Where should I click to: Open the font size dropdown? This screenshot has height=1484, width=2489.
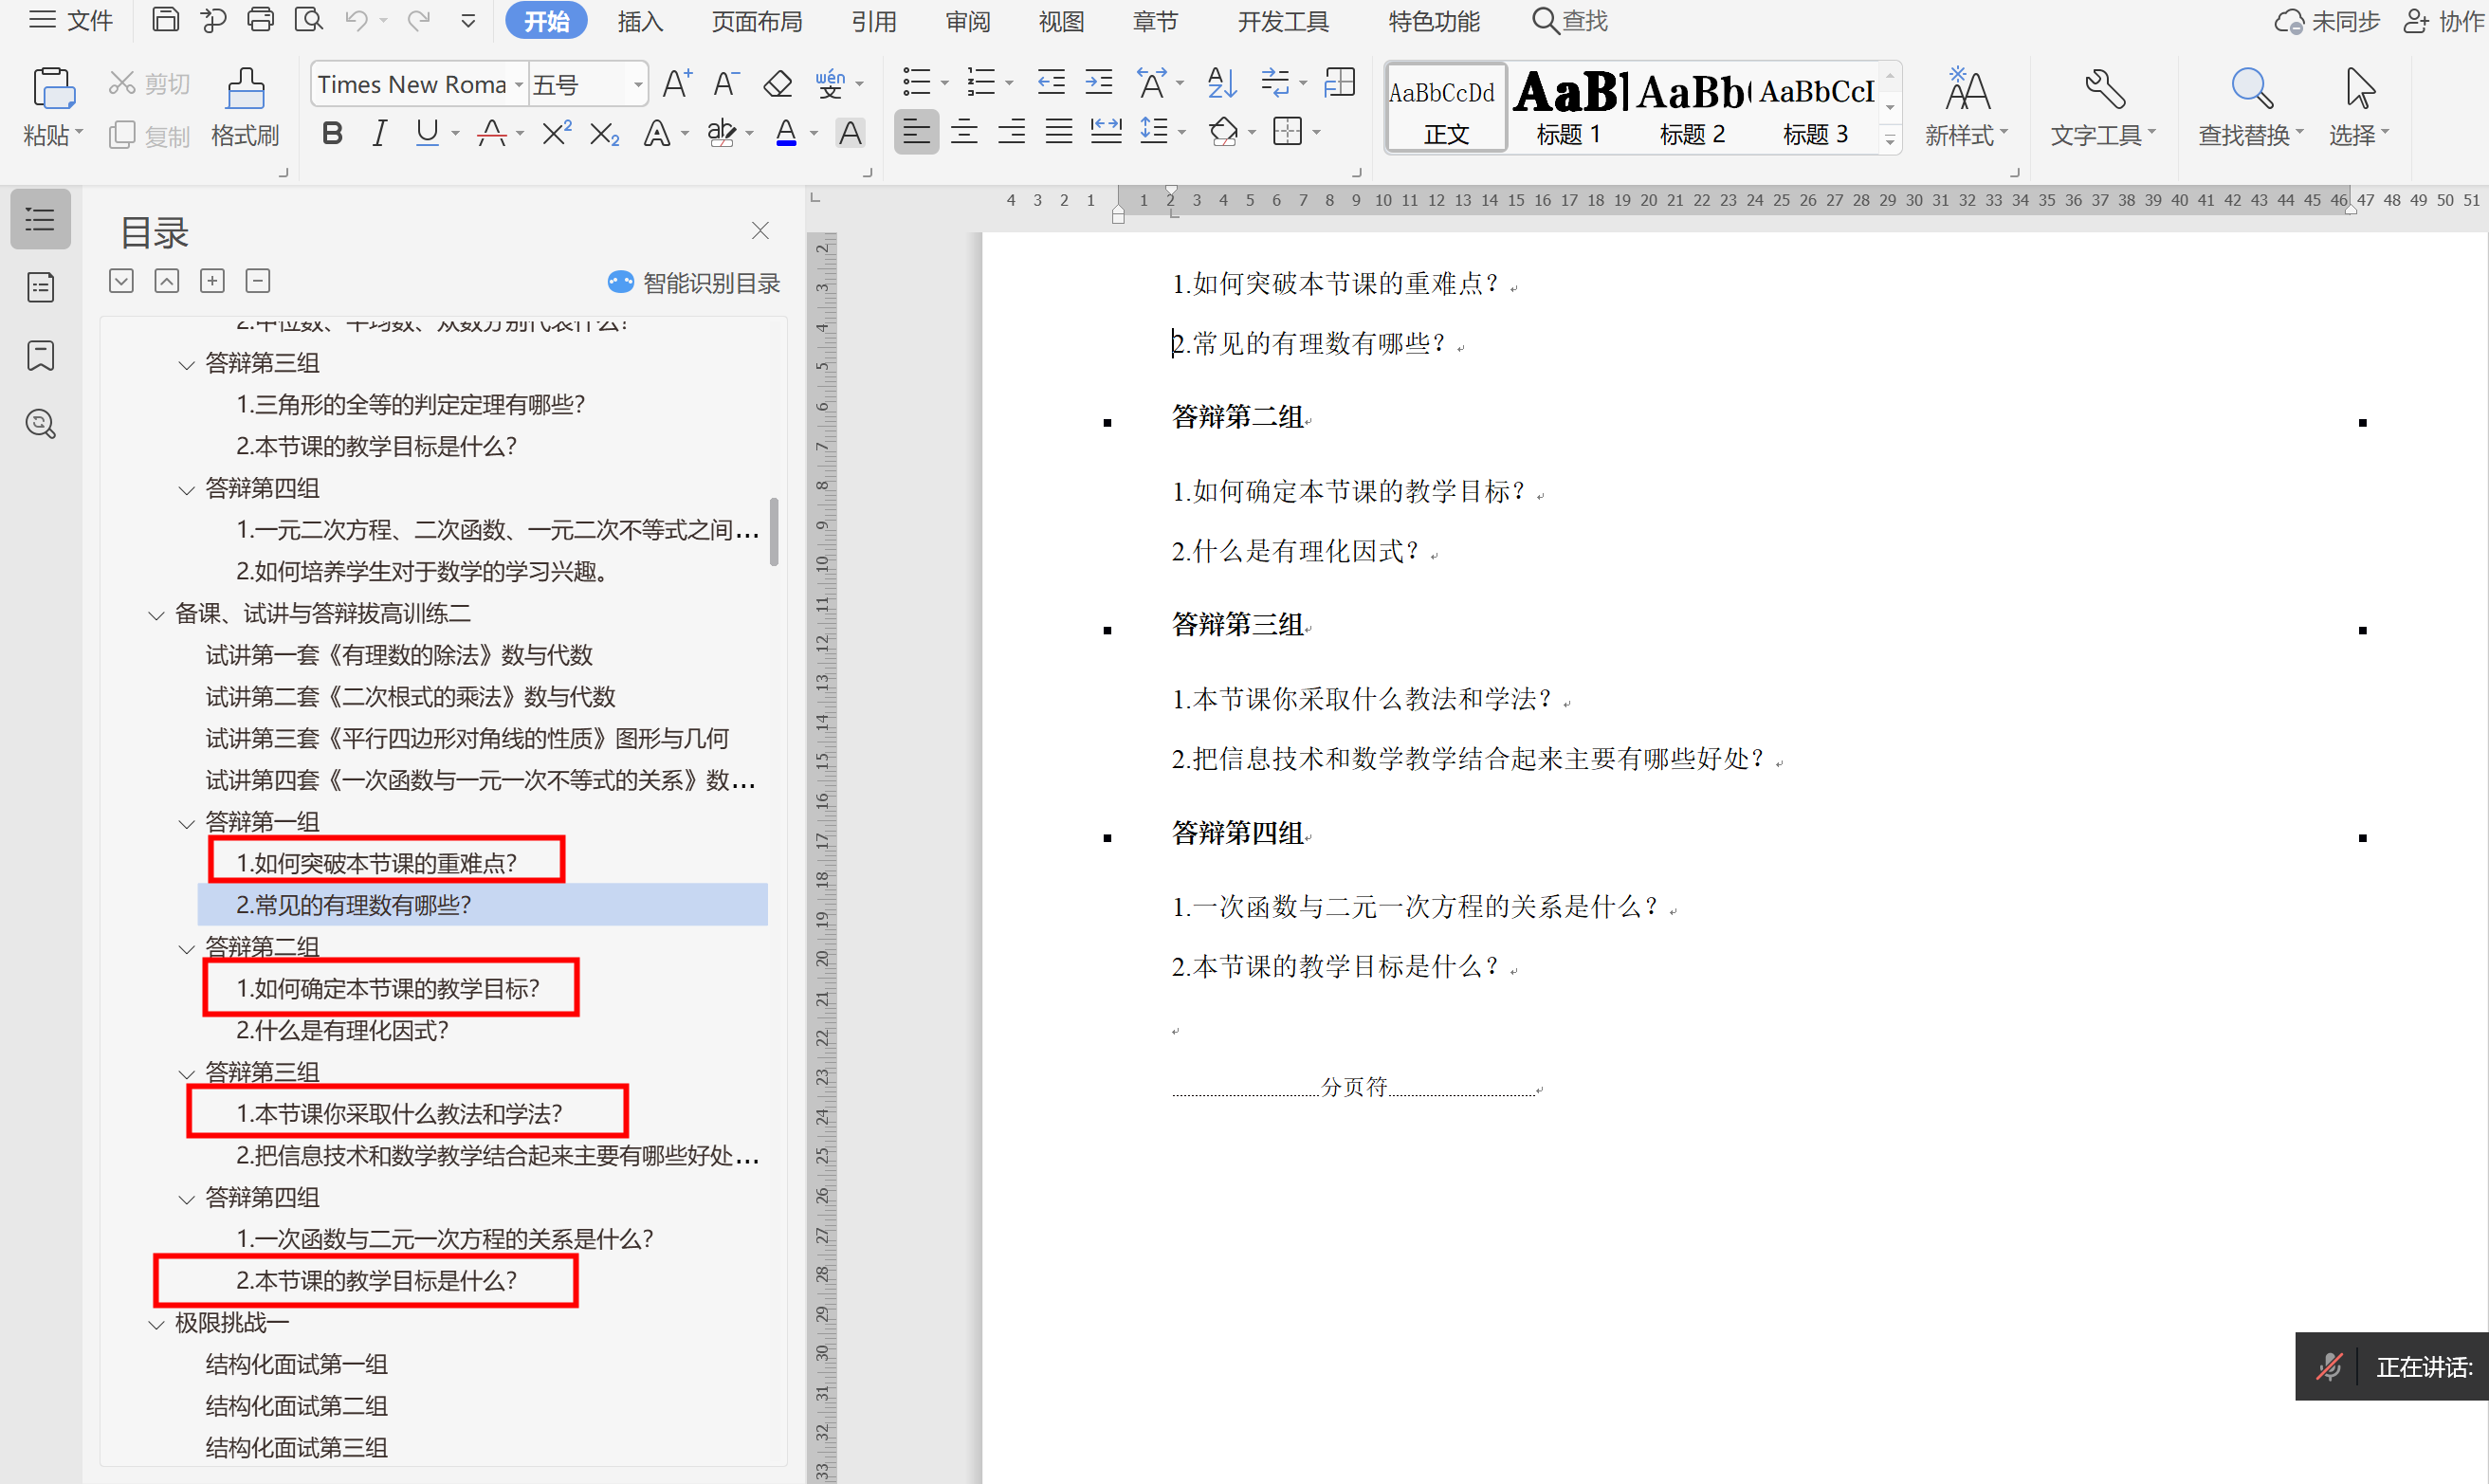tap(637, 85)
